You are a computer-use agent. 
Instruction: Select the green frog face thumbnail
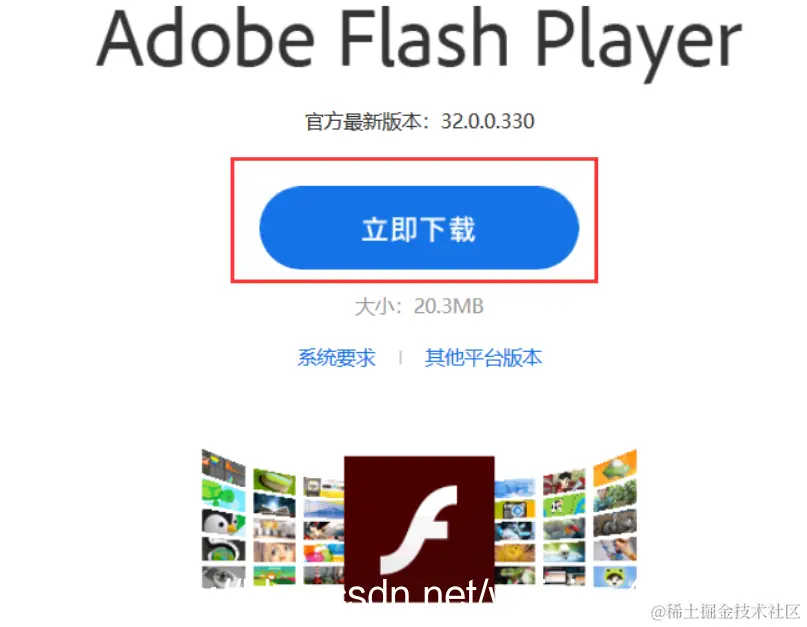click(x=615, y=577)
